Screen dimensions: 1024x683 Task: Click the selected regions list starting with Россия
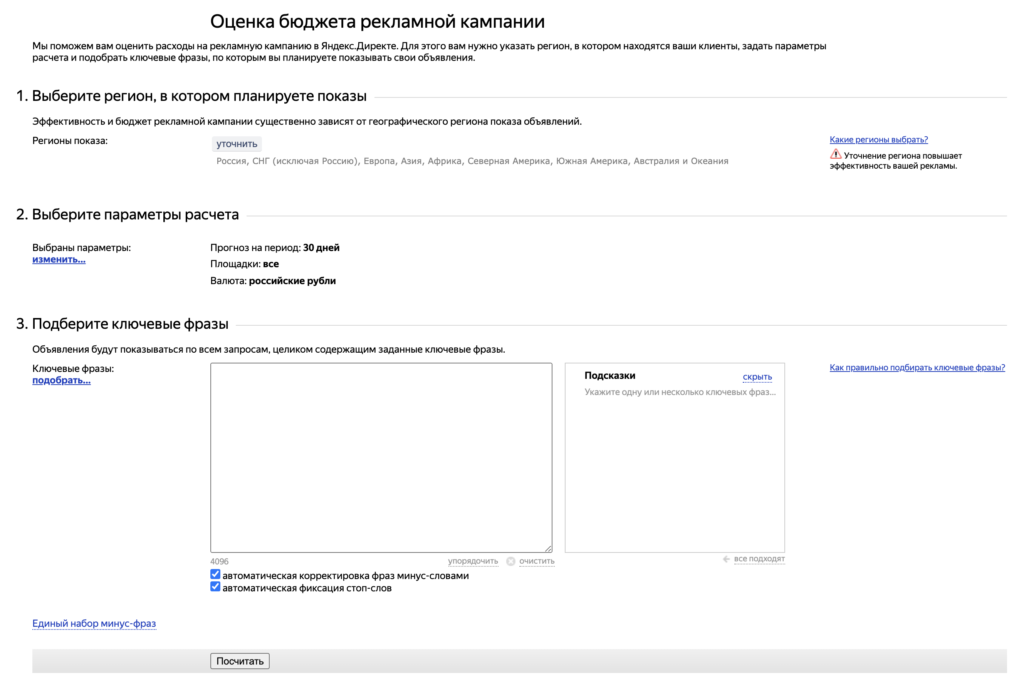click(x=472, y=161)
